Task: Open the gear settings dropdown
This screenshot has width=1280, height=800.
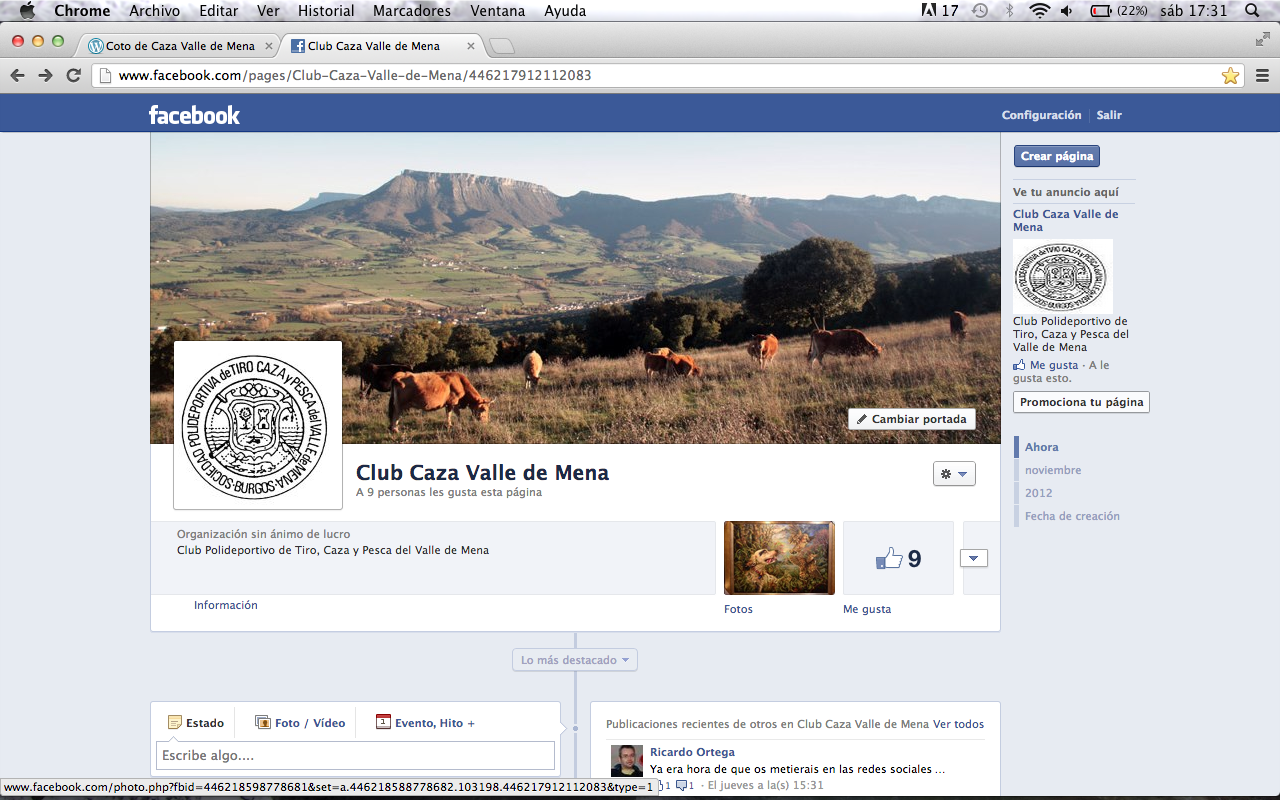Action: [953, 474]
